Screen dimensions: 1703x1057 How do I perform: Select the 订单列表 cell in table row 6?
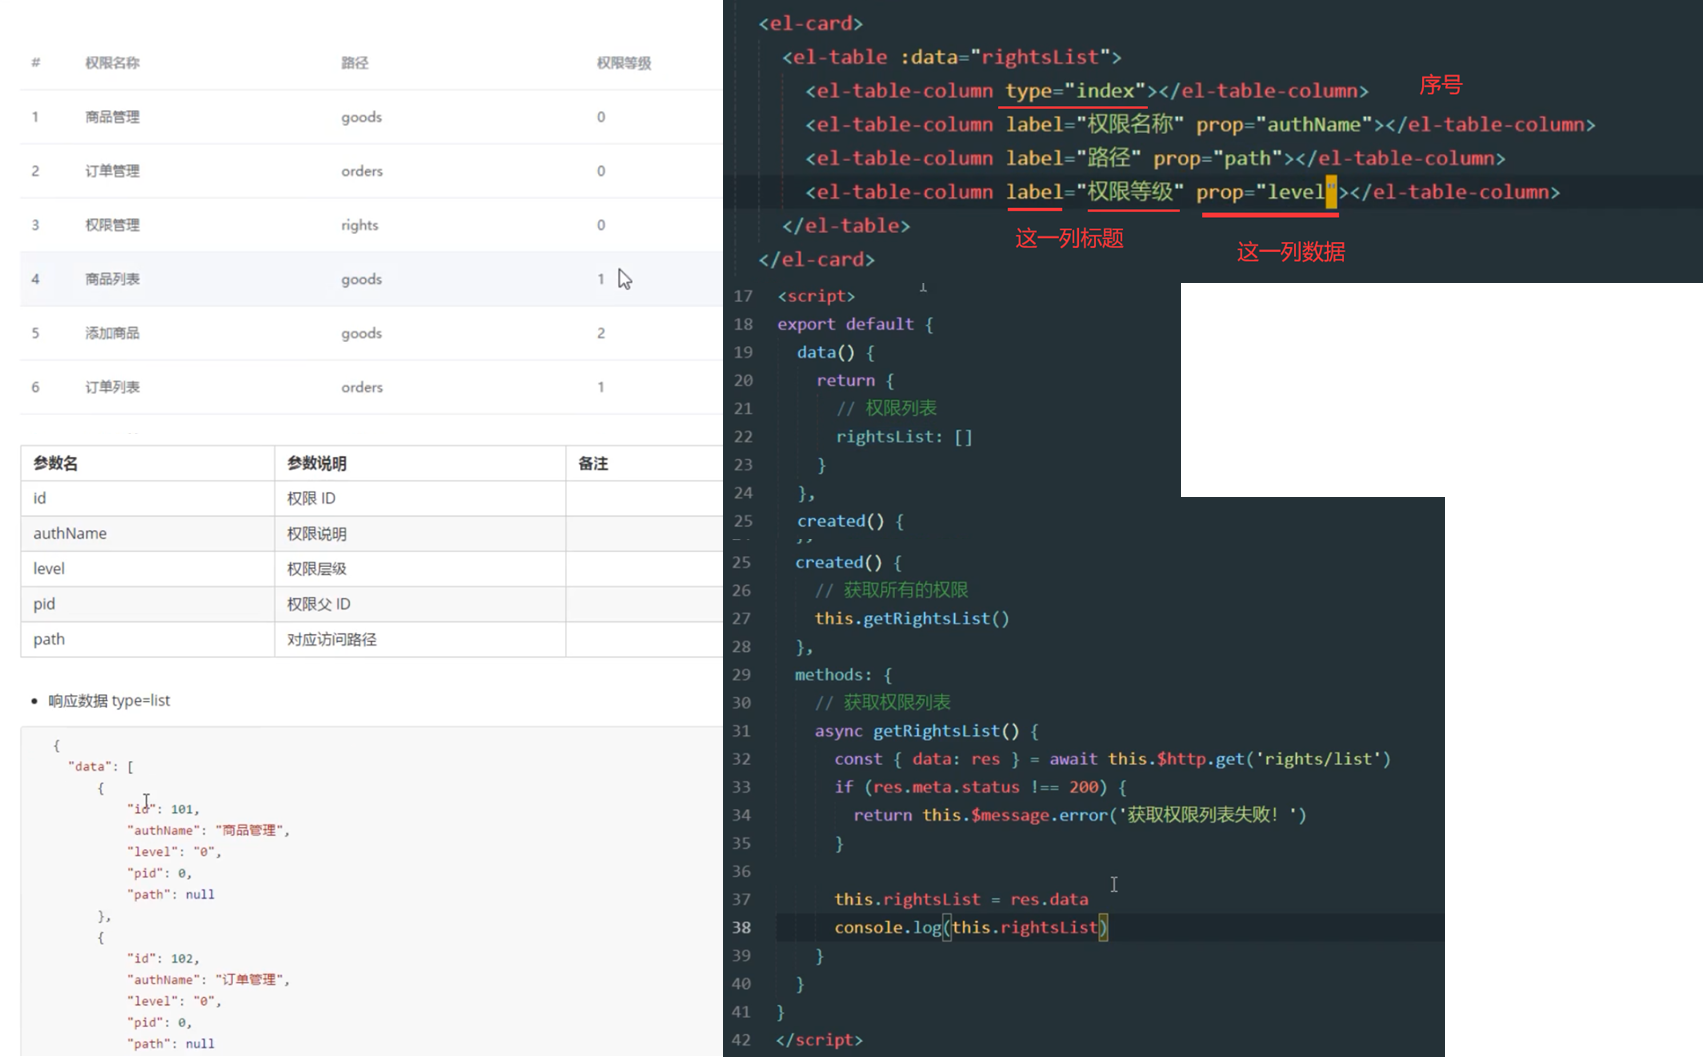(112, 387)
